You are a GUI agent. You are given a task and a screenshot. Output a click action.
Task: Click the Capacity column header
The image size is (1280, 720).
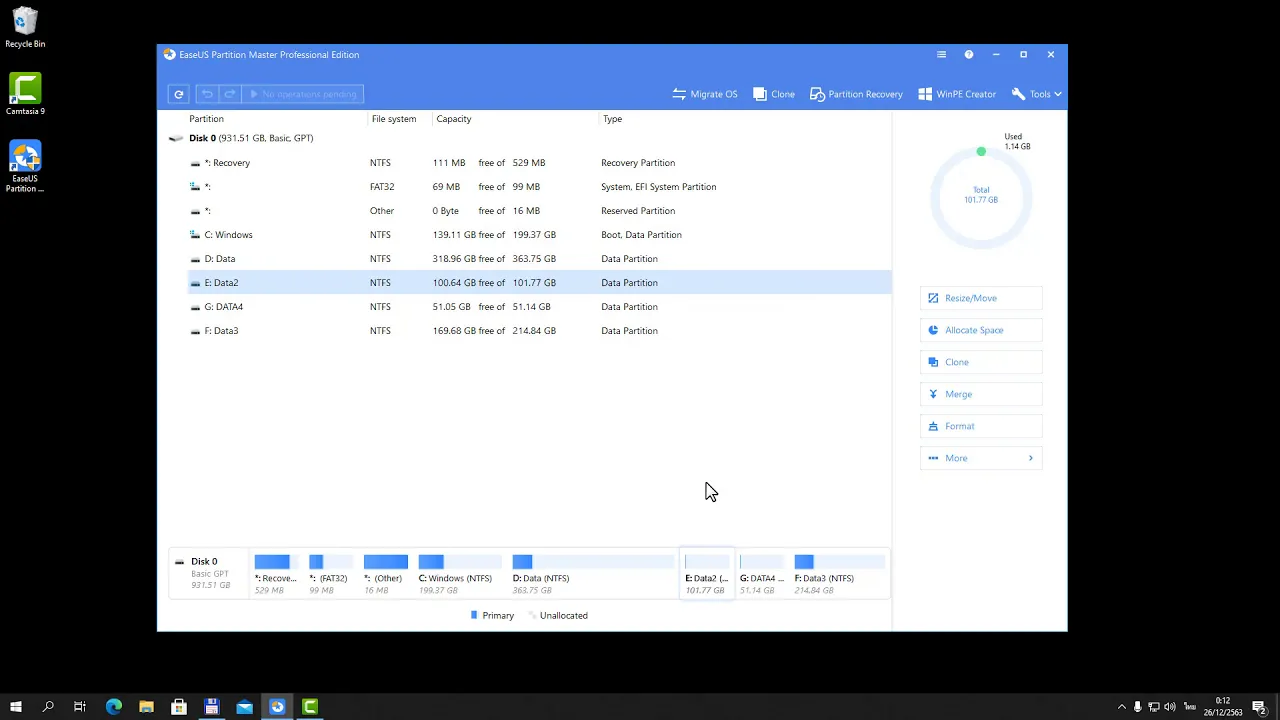(454, 119)
